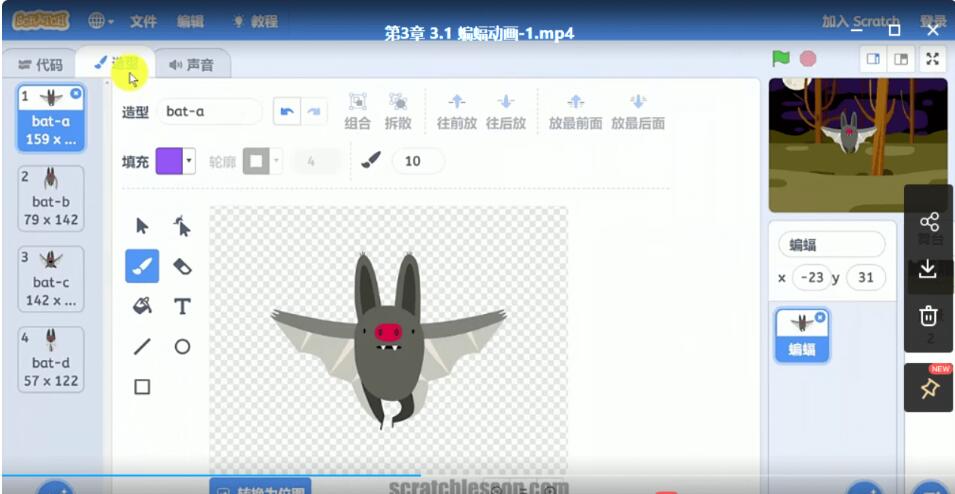Click the red stop button
Image resolution: width=955 pixels, height=494 pixels.
click(x=808, y=58)
